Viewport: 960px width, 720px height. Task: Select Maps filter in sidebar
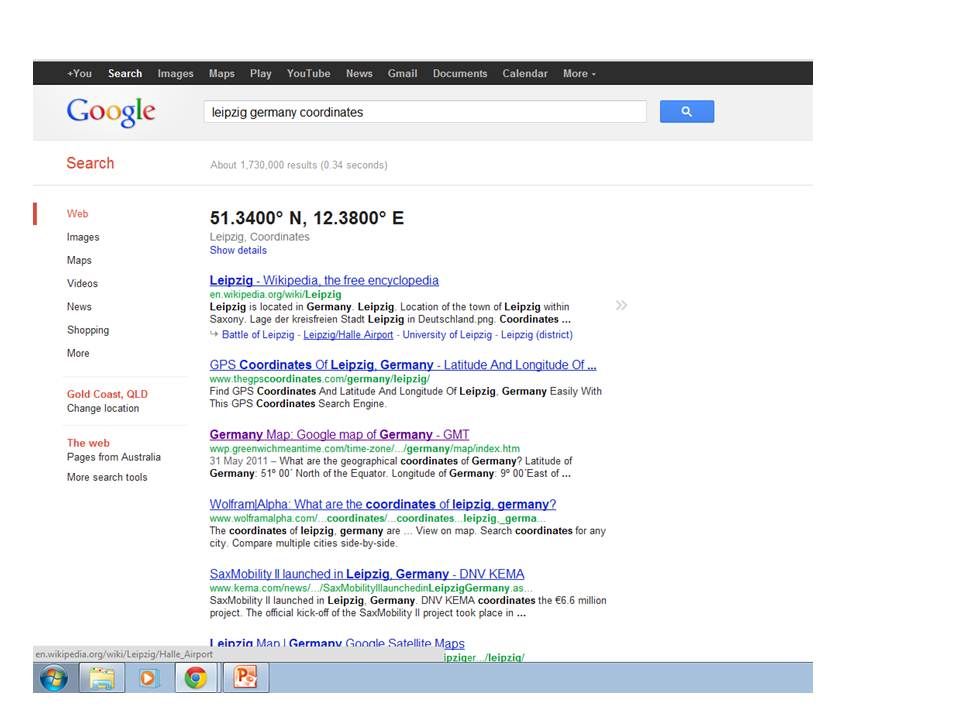click(79, 260)
